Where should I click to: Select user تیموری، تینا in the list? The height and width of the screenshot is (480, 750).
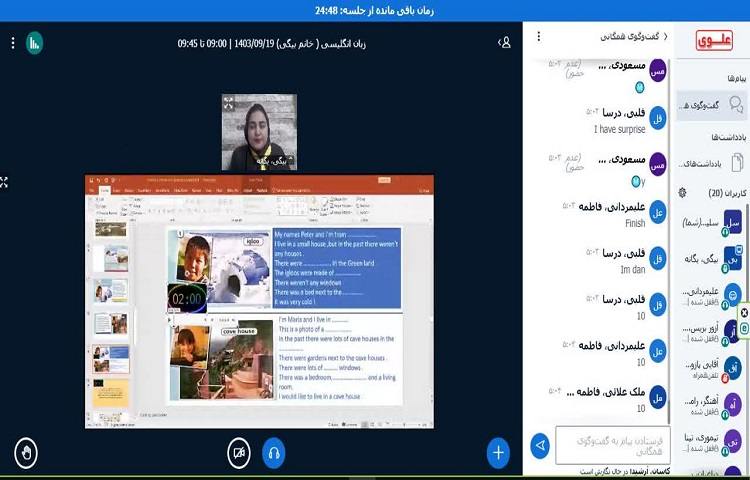(x=712, y=442)
